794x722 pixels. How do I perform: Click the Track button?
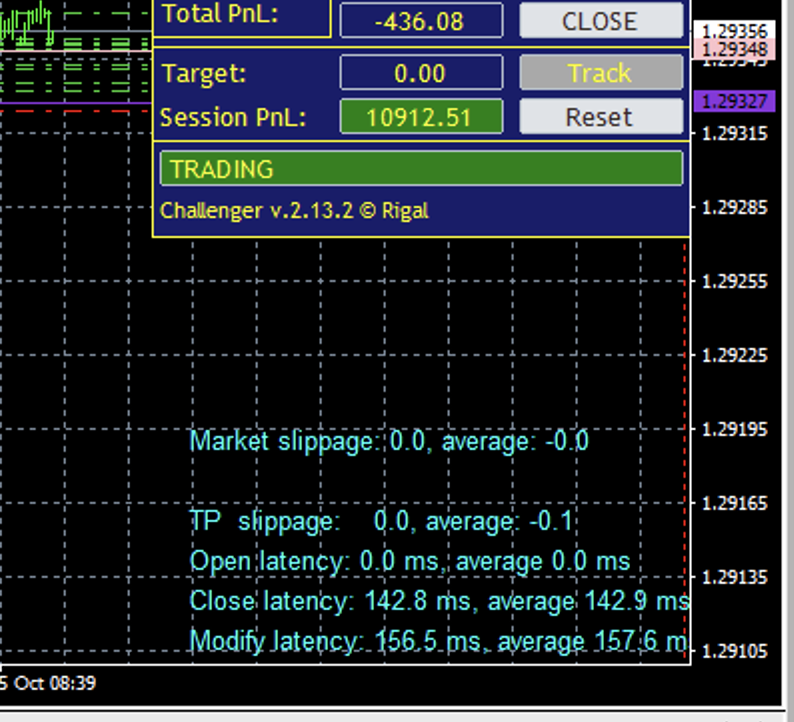point(601,73)
